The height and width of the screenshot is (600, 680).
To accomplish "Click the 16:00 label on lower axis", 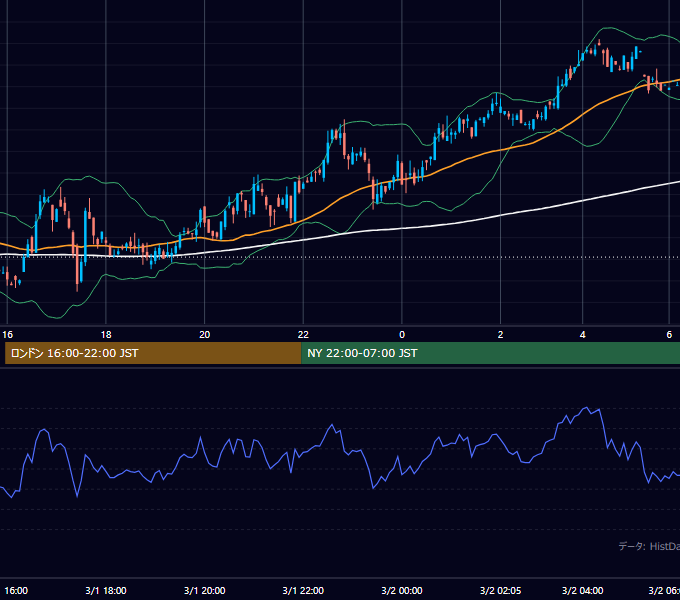I will point(16,590).
